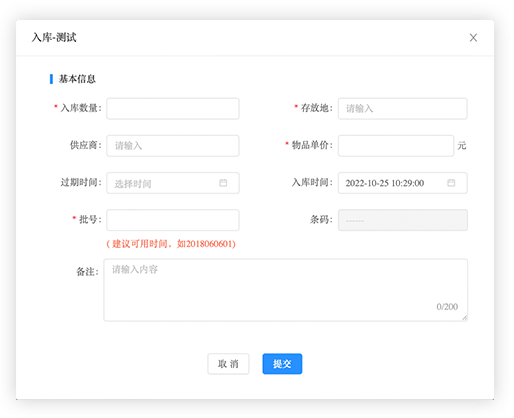The height and width of the screenshot is (418, 514).
Task: Grab the textarea resize handle
Action: point(465,318)
